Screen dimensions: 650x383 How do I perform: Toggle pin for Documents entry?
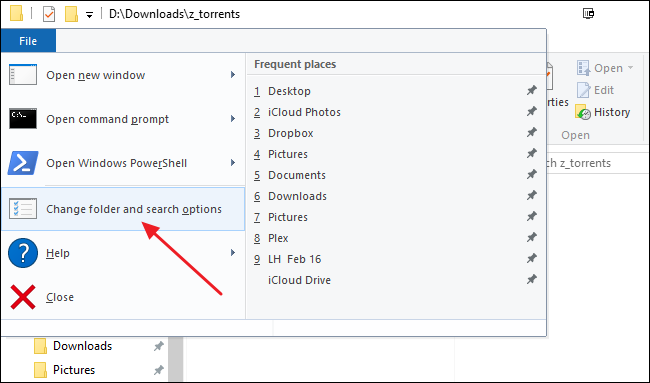point(531,175)
